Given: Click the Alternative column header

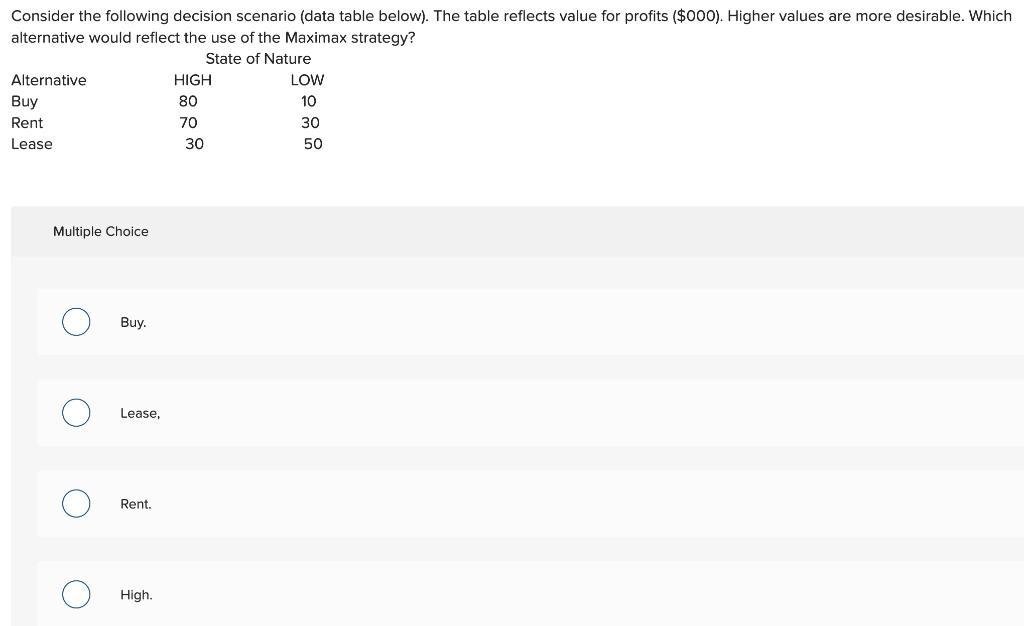Looking at the screenshot, I should click(x=49, y=80).
